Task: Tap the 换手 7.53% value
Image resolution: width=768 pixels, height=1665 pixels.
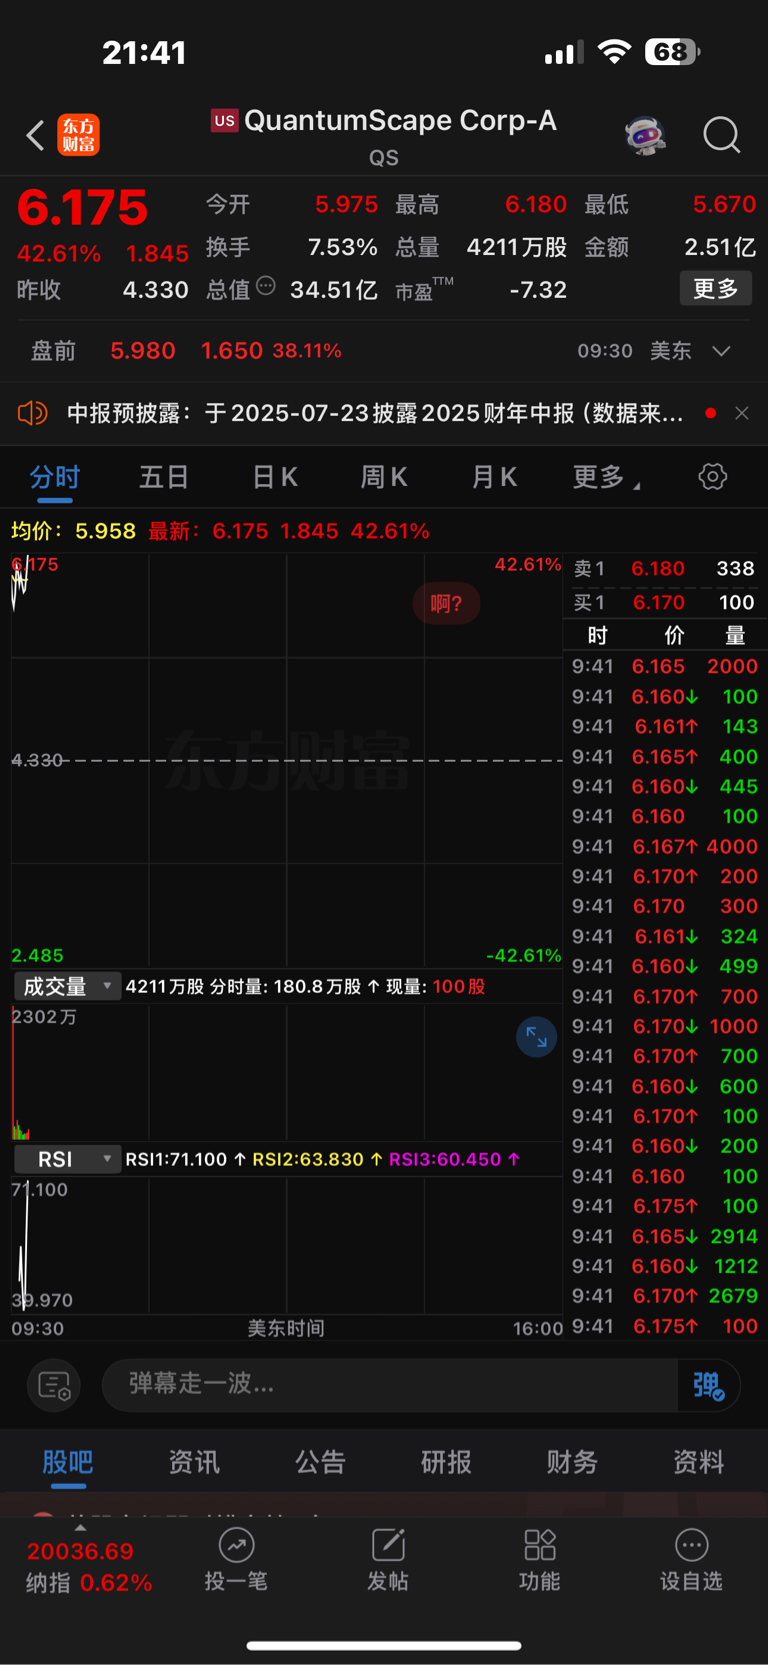Action: pyautogui.click(x=342, y=247)
